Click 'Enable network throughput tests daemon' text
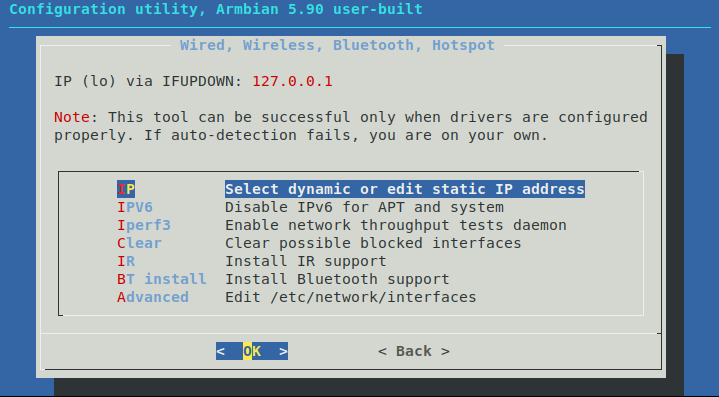The width and height of the screenshot is (719, 397). point(396,225)
